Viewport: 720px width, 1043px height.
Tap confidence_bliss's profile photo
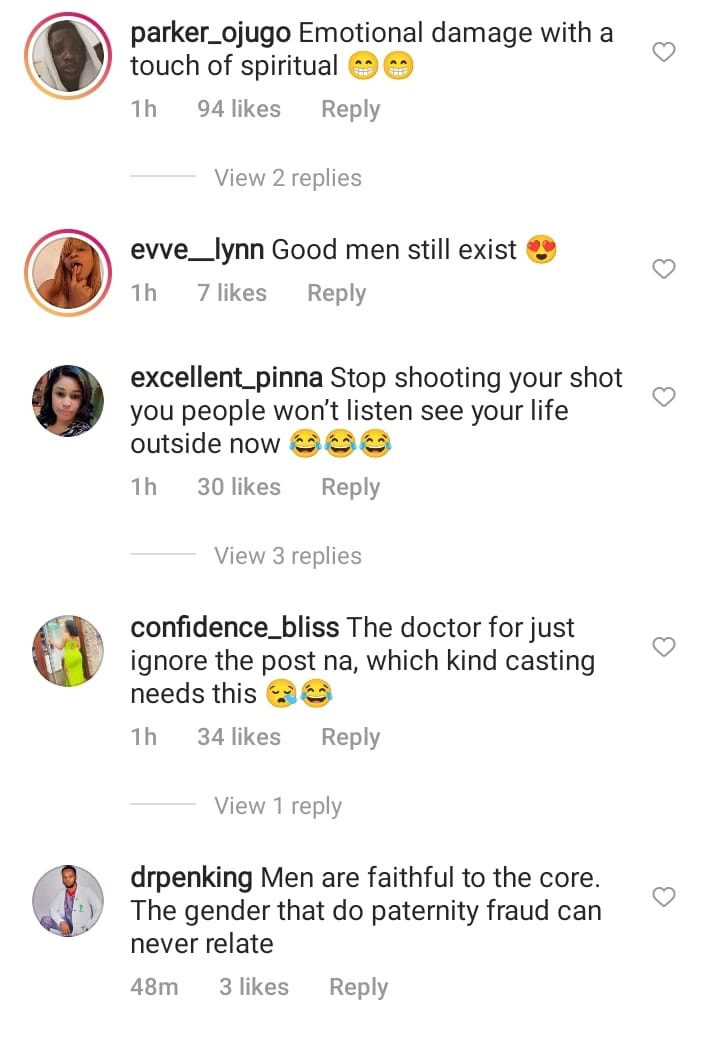coord(69,651)
